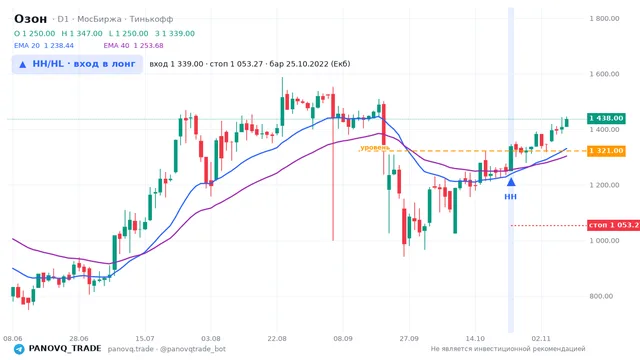Click the green 1 438.00 price label
Viewport: 640px width, 360px height.
click(x=606, y=118)
